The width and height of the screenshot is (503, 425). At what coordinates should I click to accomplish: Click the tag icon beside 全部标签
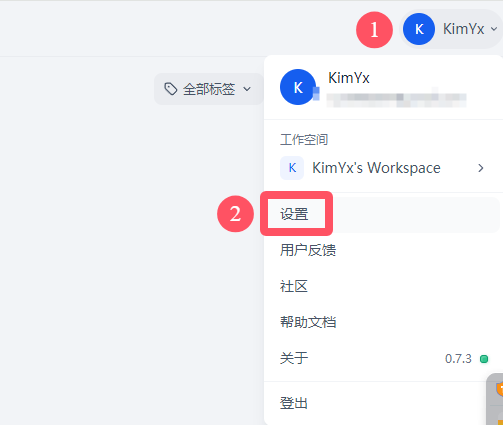(171, 89)
